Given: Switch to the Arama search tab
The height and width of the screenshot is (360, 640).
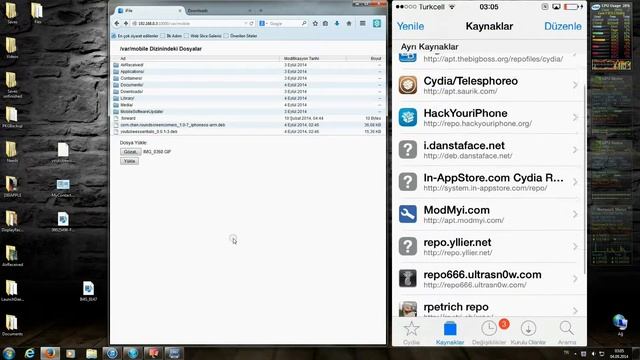Looking at the screenshot, I should 567,332.
